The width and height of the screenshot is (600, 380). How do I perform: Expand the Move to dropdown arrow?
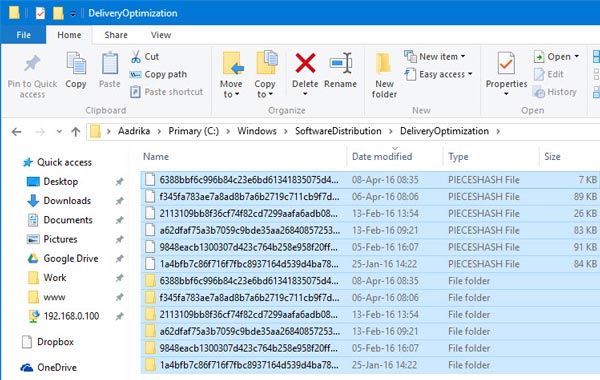(x=237, y=95)
